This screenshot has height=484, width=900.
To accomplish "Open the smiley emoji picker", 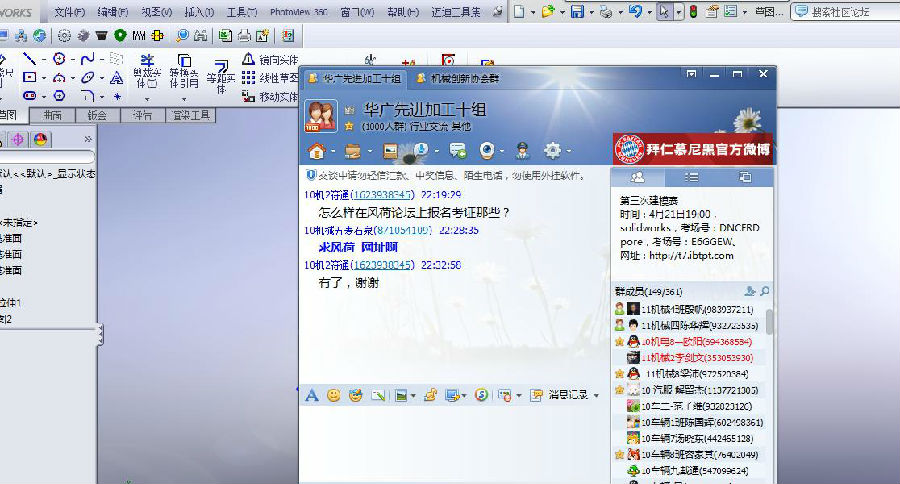I will tap(333, 395).
